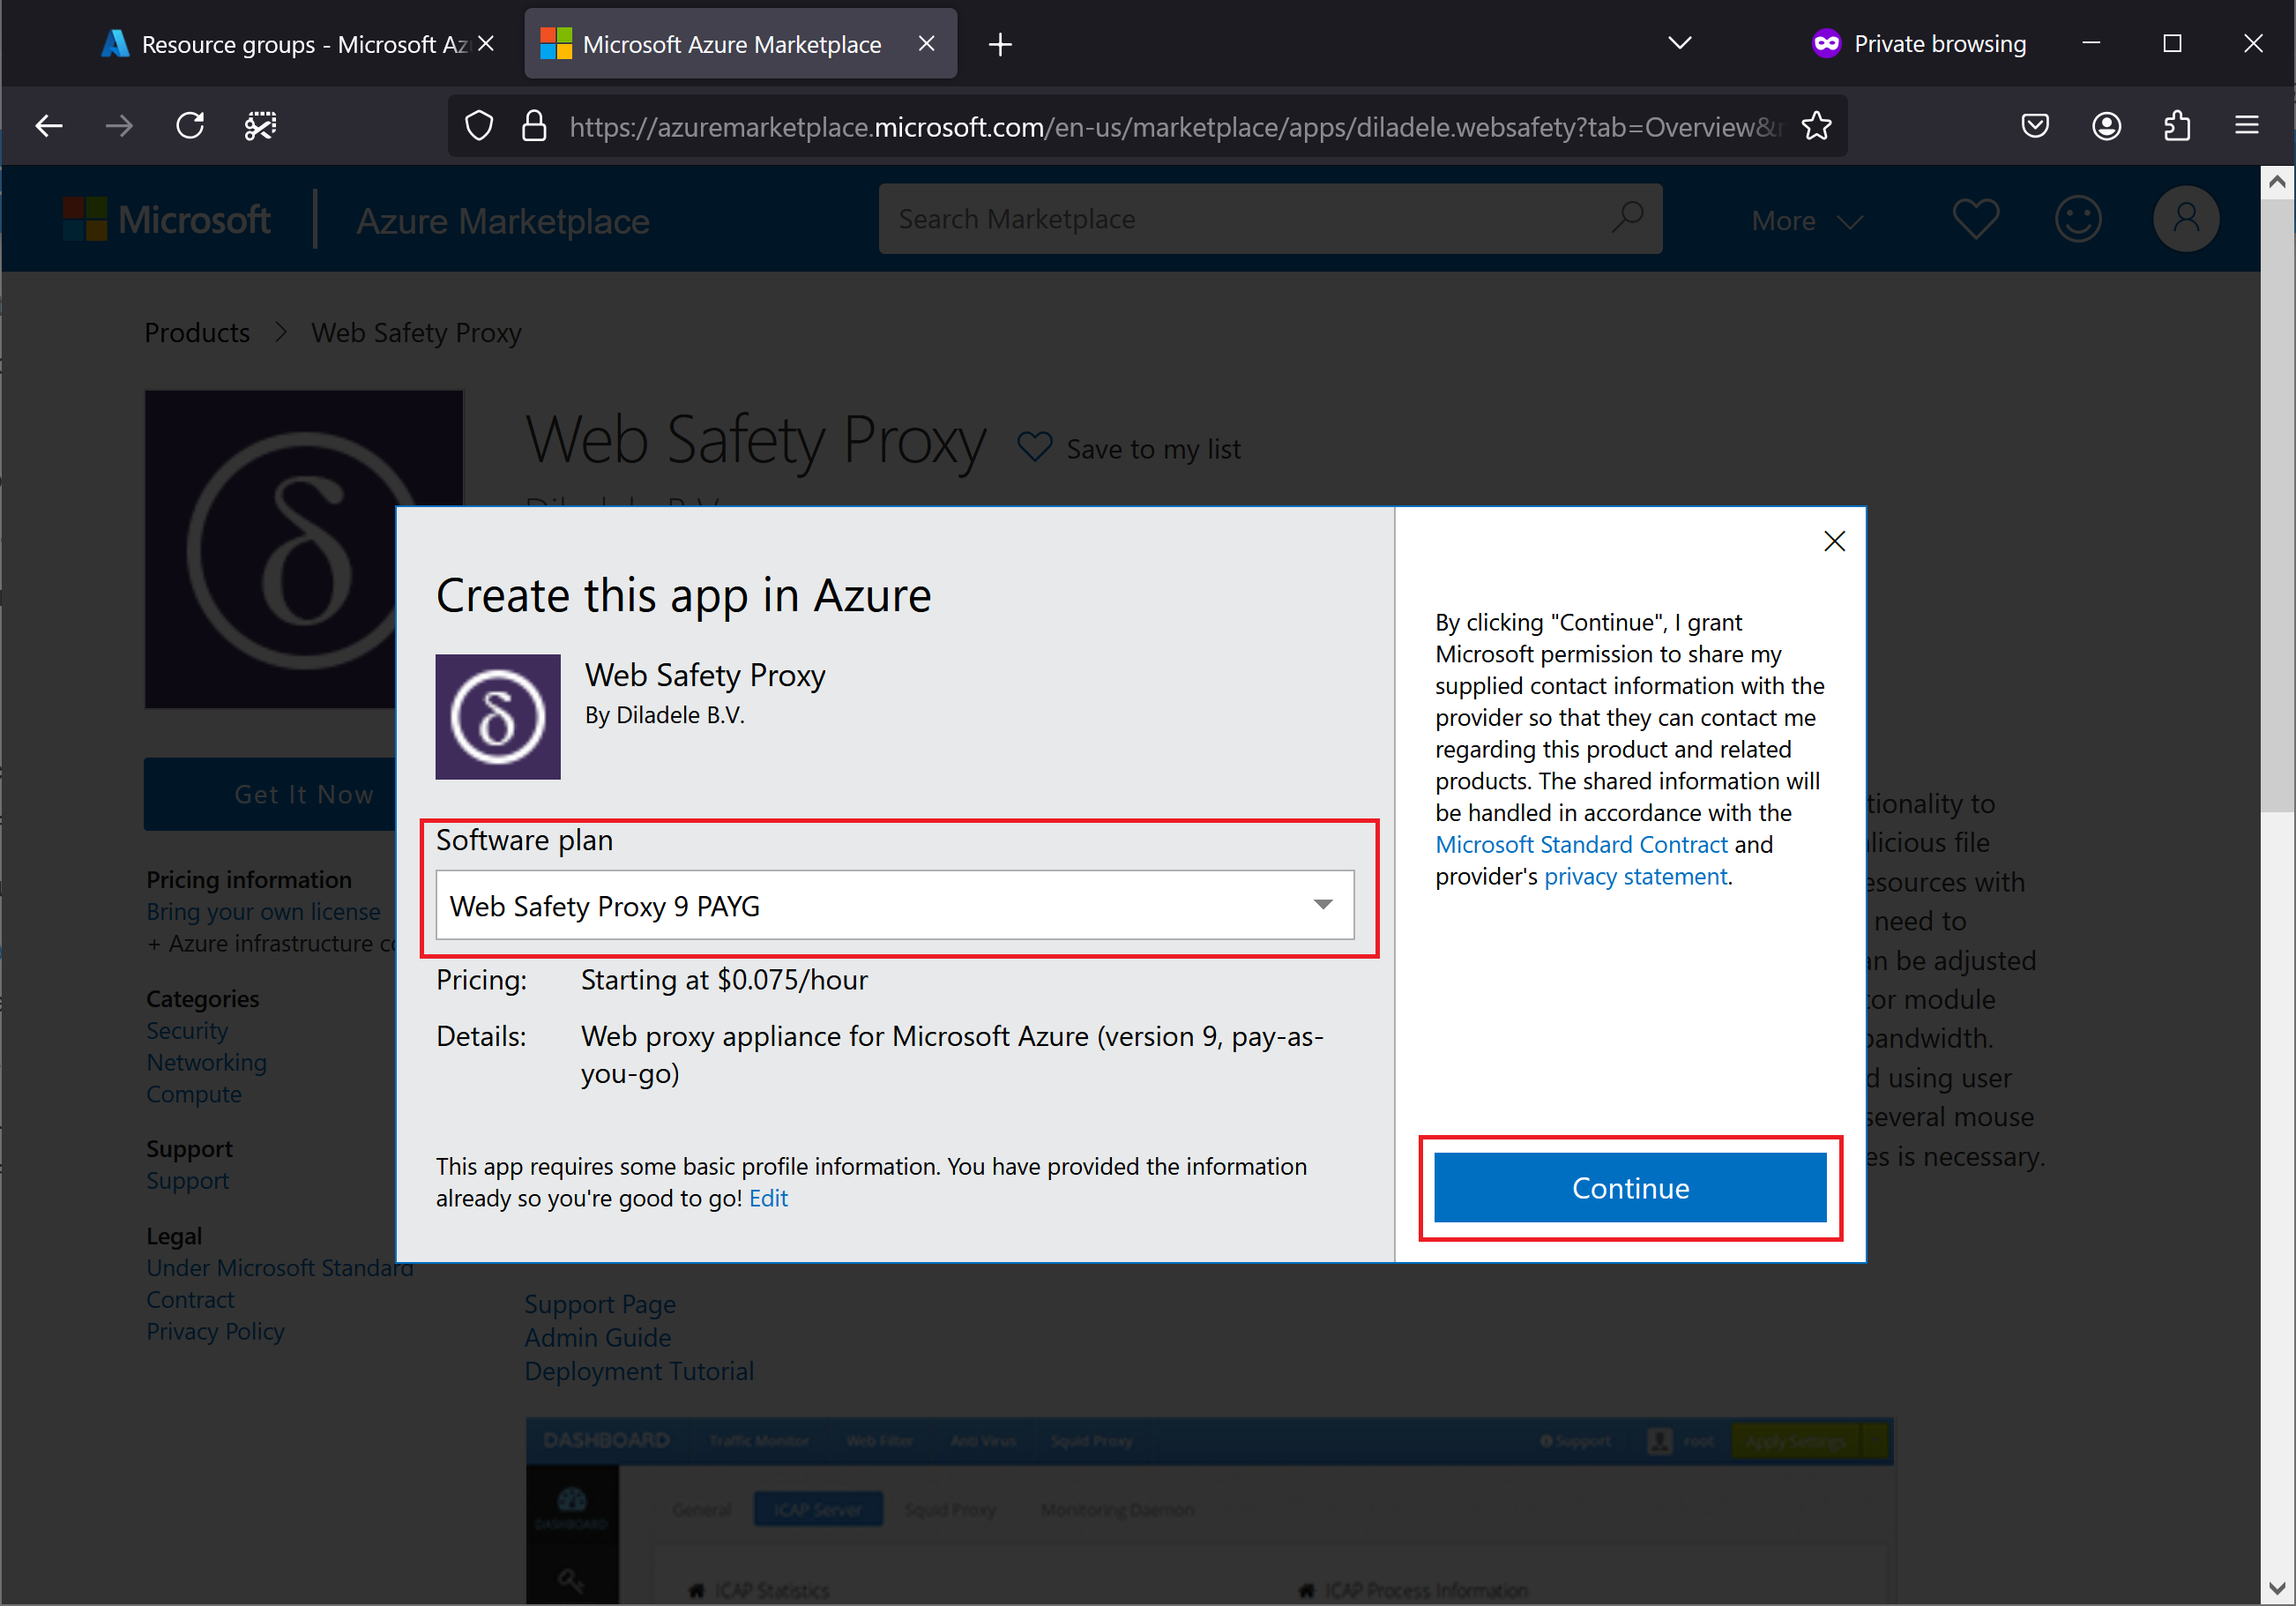The height and width of the screenshot is (1606, 2296).
Task: Click the dashboard screenshot thumbnail
Action: [1209, 1510]
